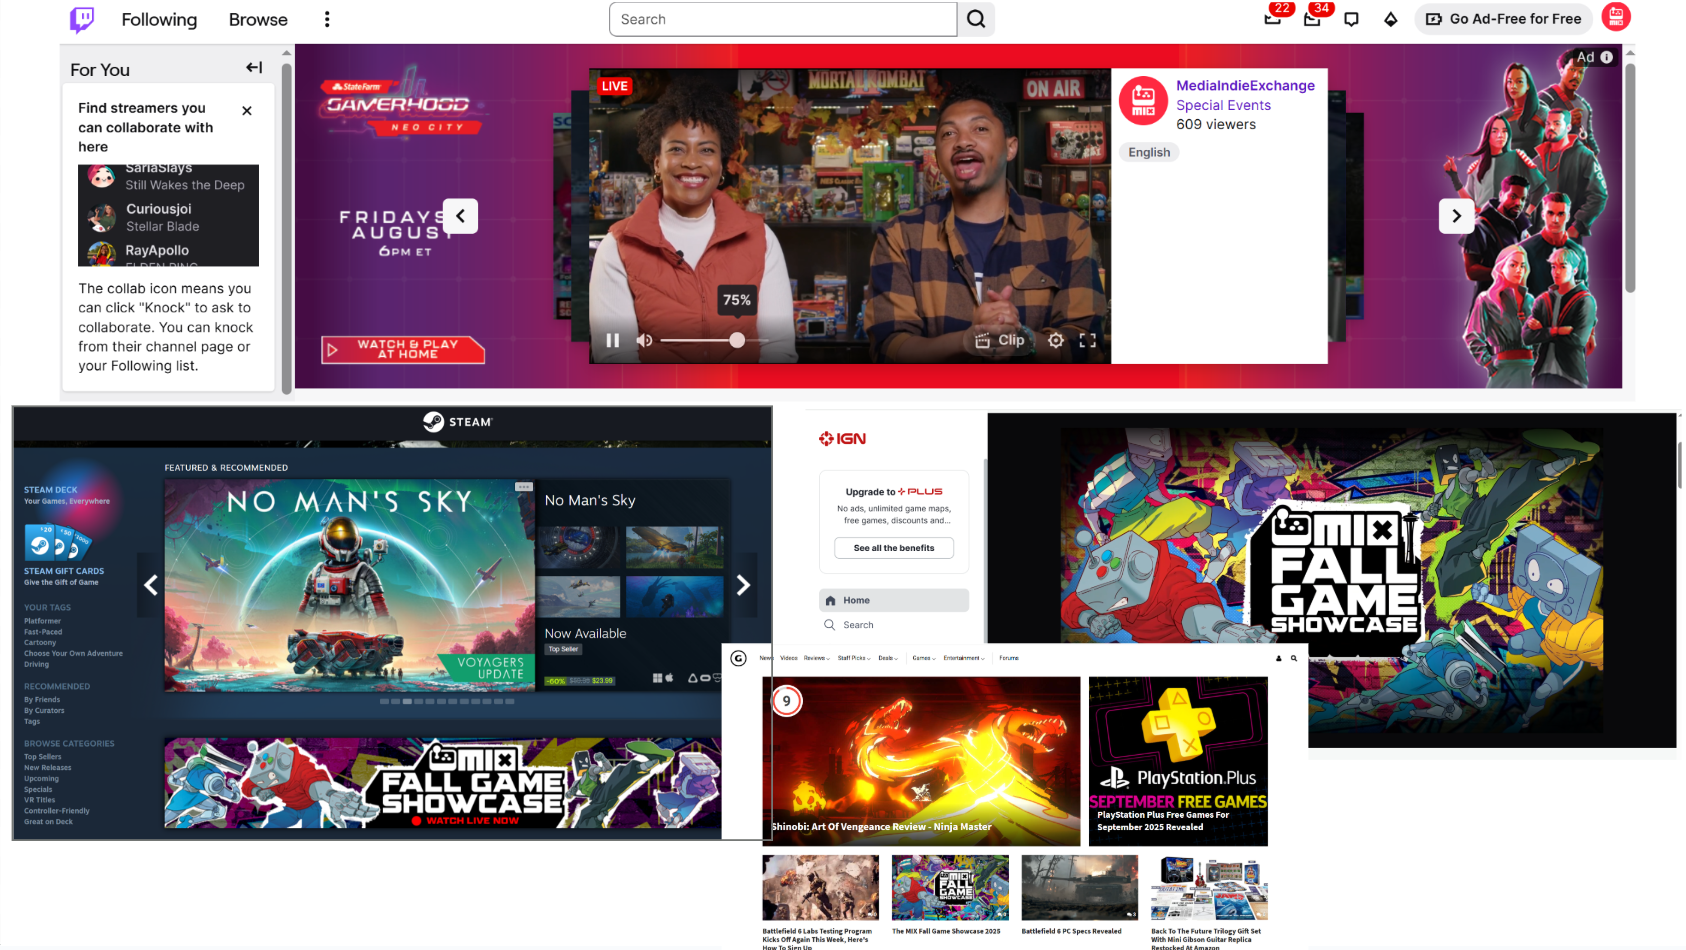
Task: Show next Twitch carousel stream
Action: coord(1457,216)
